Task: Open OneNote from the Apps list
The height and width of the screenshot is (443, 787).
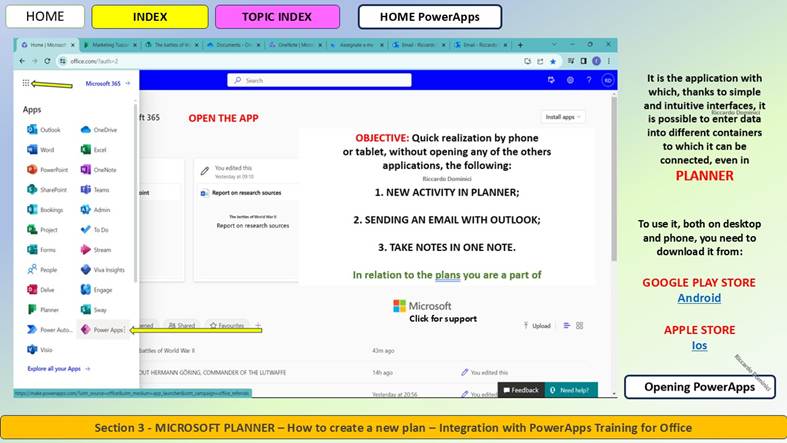Action: point(98,170)
